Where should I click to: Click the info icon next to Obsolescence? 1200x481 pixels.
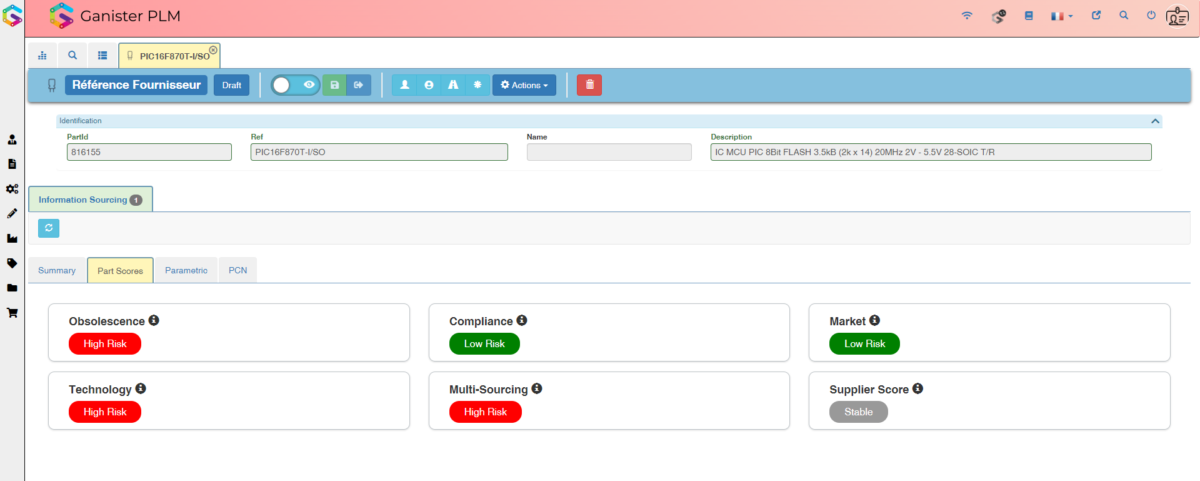pos(154,321)
